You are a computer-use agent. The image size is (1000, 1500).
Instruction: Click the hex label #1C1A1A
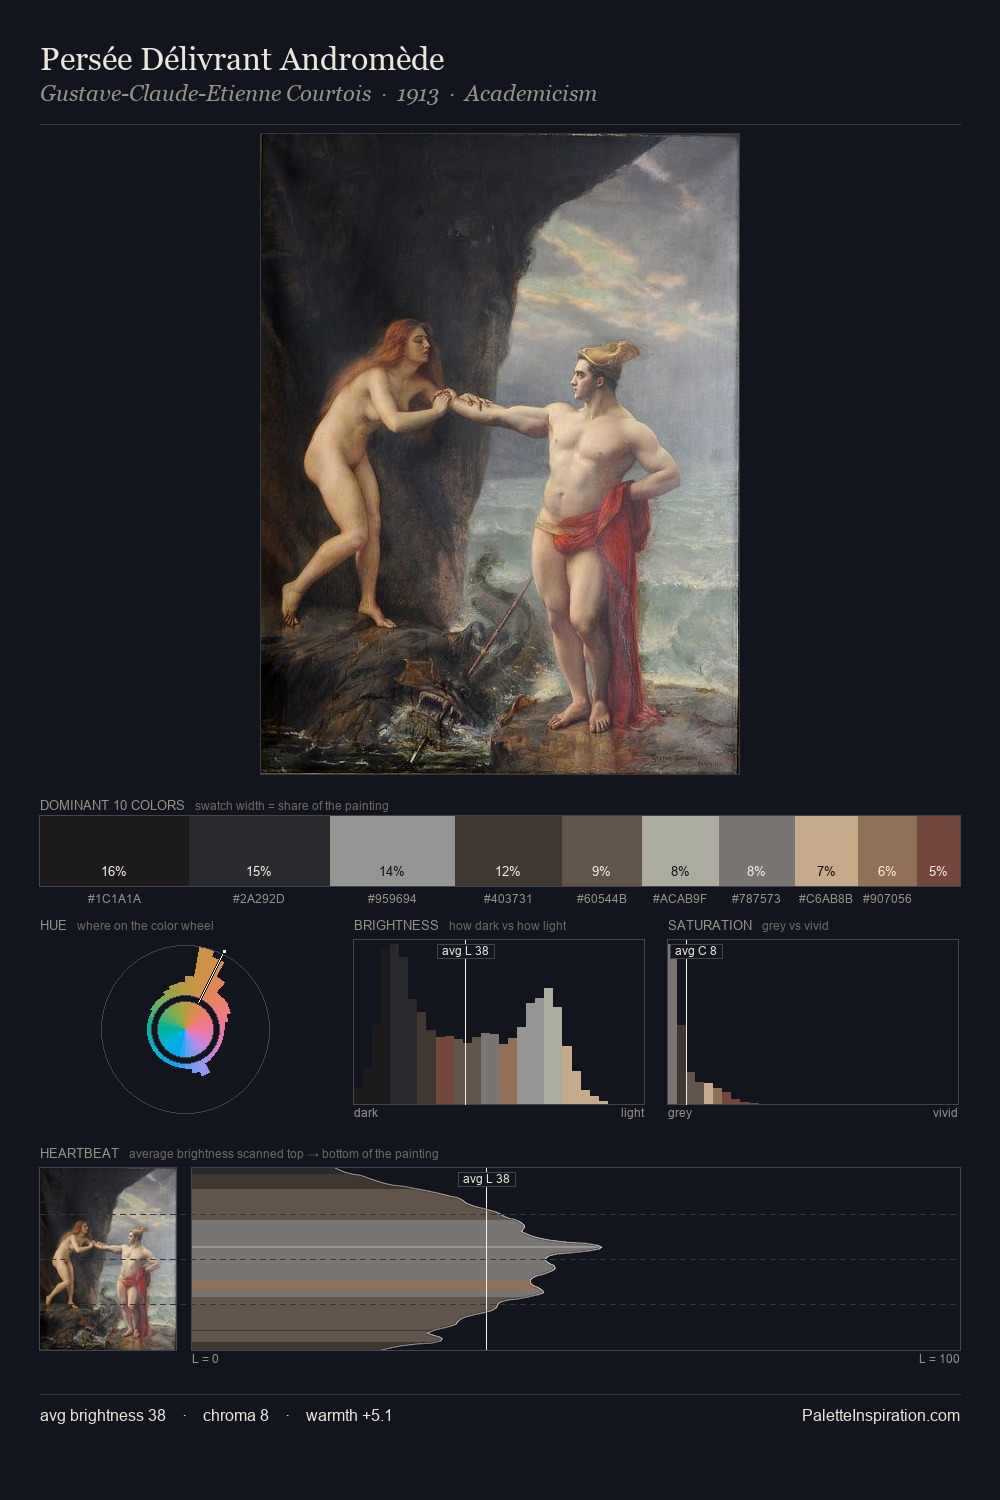pos(114,898)
